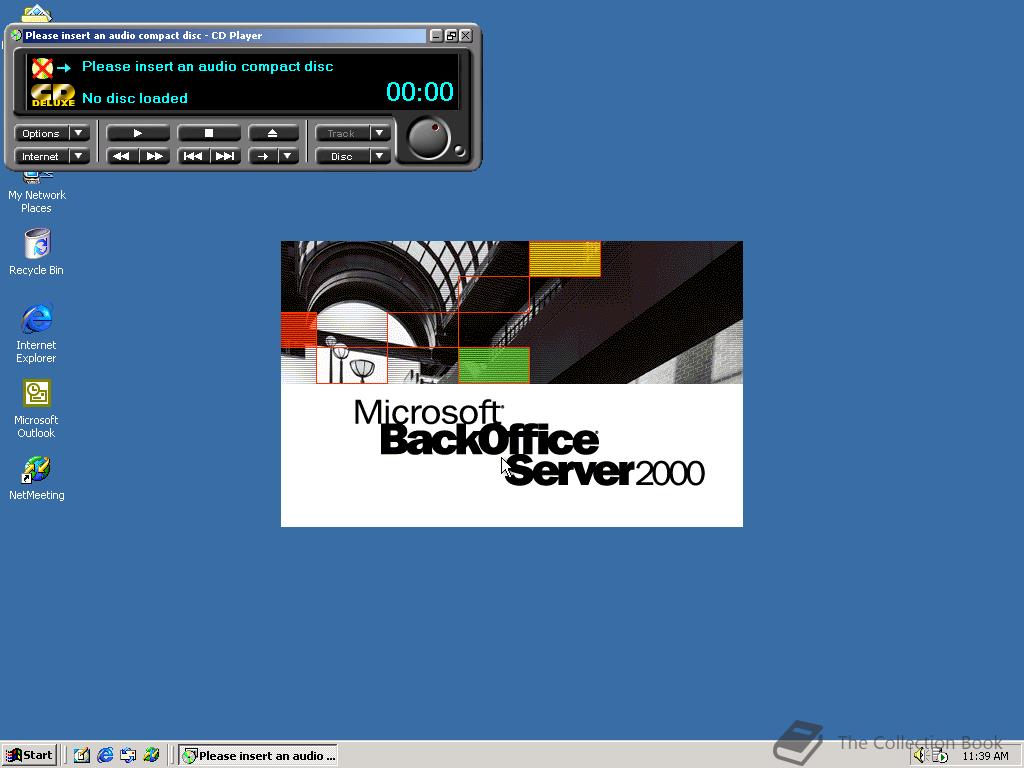Screen dimensions: 1024x768
Task: Launch NetMeeting from the Quick Launch bar
Action: pos(152,756)
